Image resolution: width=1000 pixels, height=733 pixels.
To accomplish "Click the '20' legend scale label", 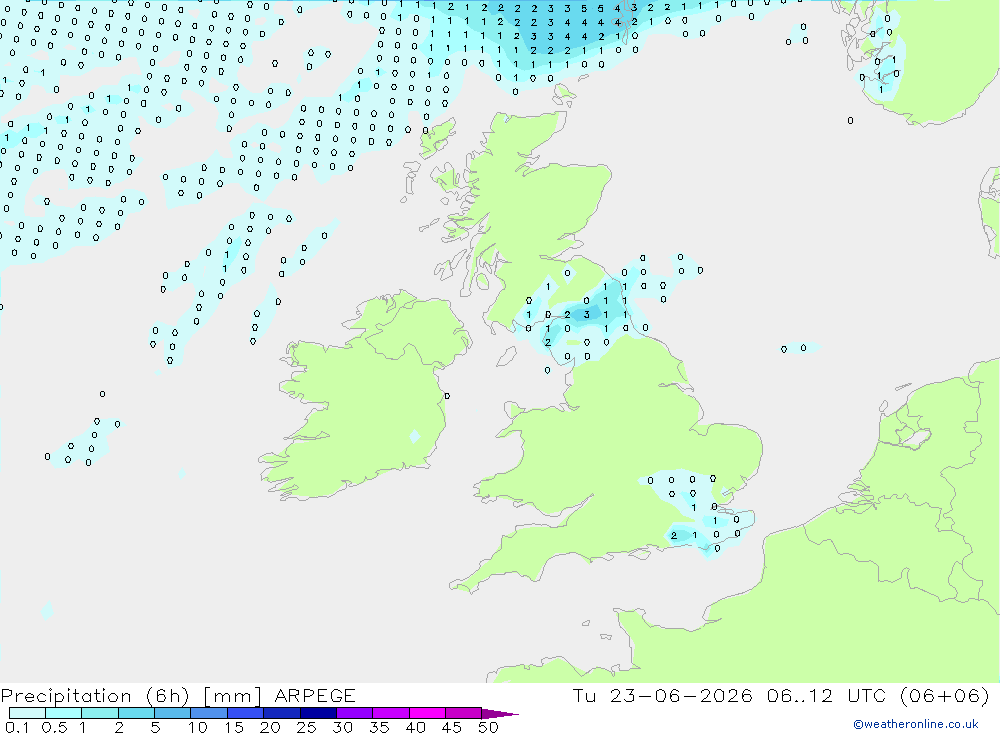I will click(270, 727).
